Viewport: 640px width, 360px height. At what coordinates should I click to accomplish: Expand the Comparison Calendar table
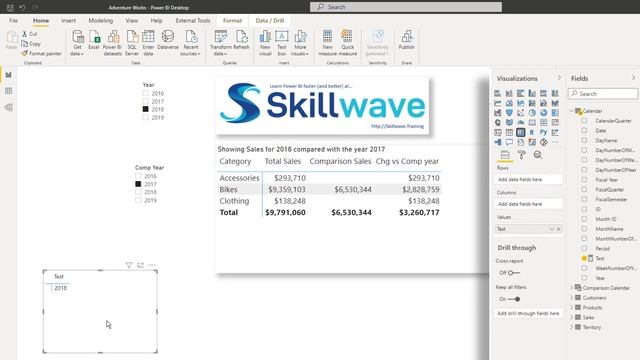(x=571, y=288)
